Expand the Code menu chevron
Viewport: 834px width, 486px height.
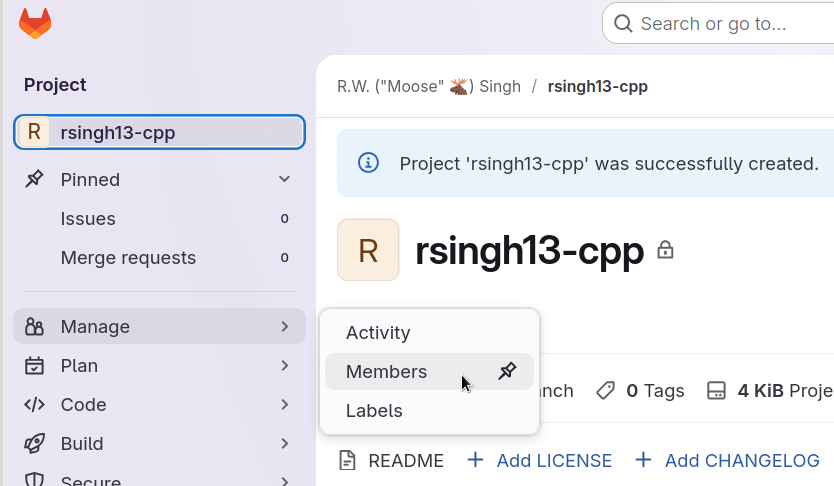pyautogui.click(x=285, y=405)
